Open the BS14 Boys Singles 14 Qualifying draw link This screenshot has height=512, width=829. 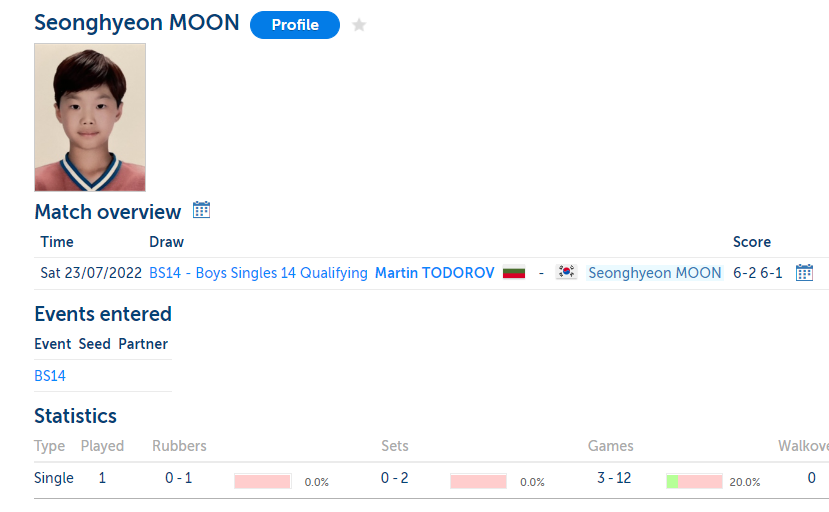click(259, 273)
